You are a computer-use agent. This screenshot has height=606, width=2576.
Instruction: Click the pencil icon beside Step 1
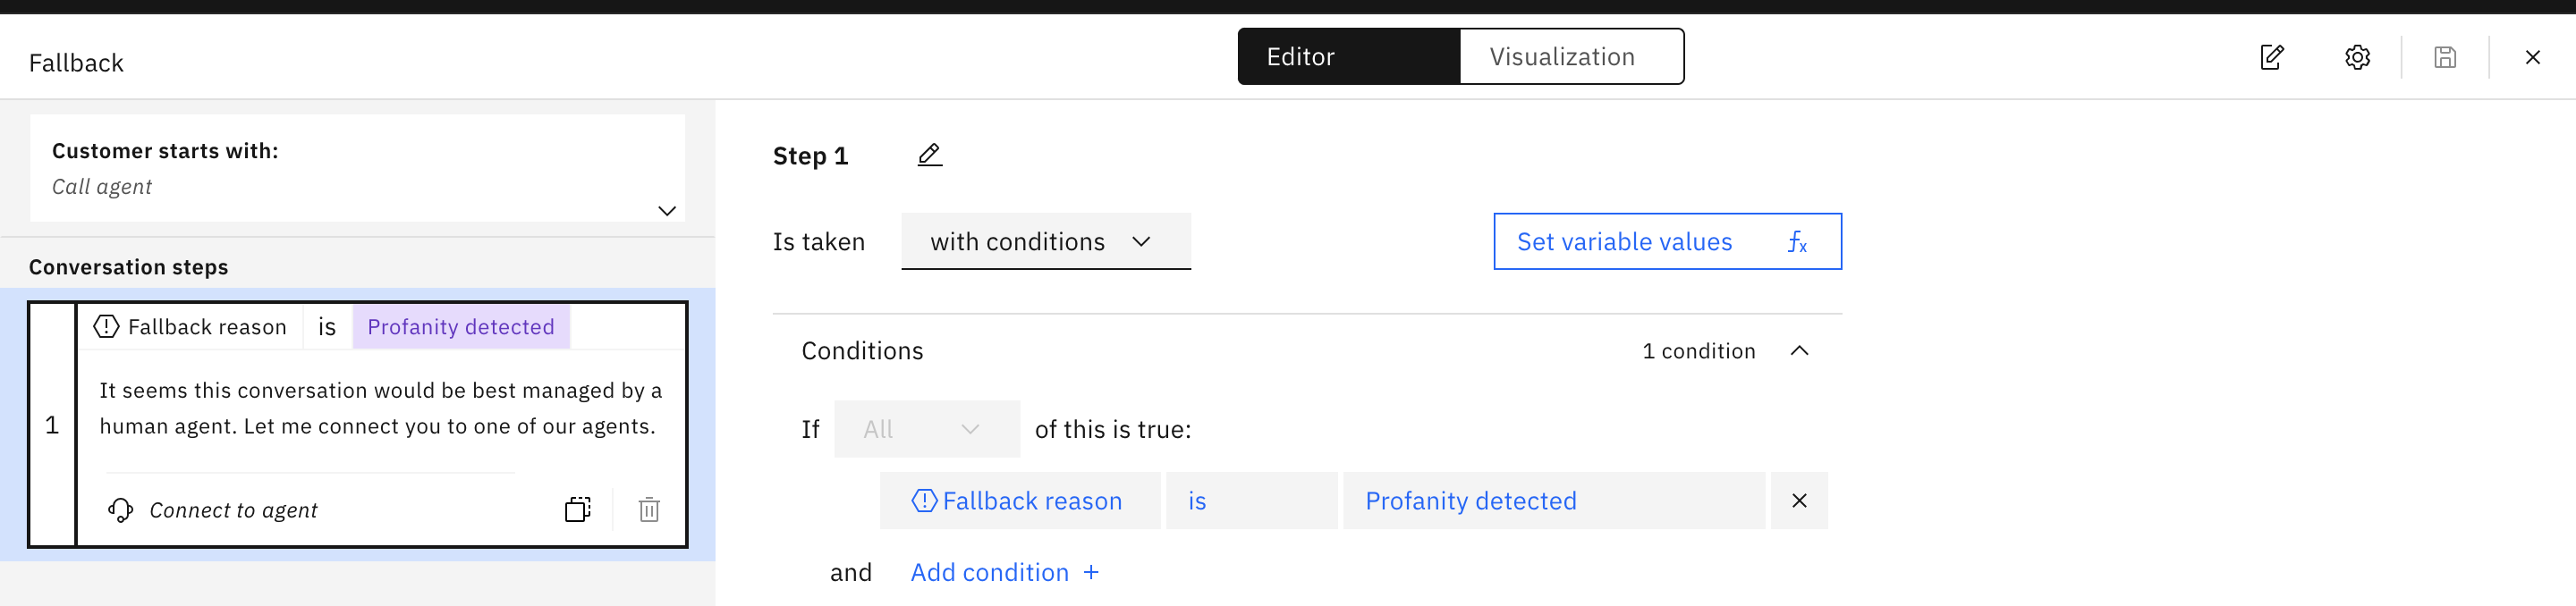click(929, 155)
